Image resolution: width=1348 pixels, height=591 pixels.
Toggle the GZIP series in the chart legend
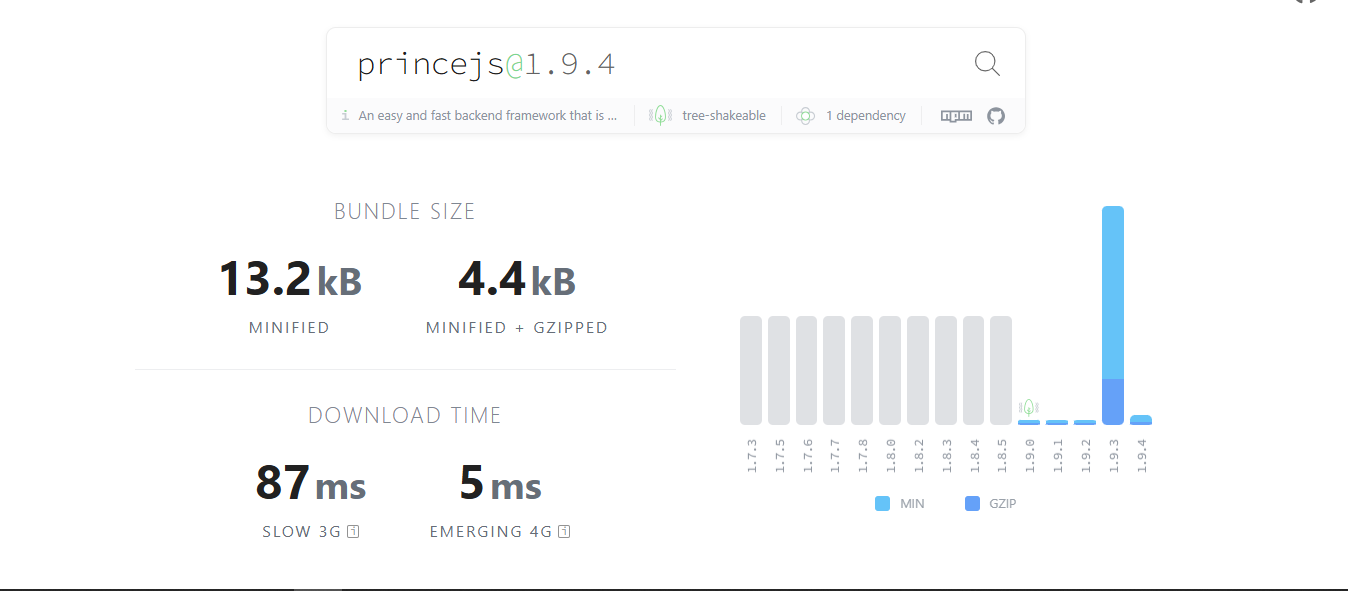click(x=990, y=503)
